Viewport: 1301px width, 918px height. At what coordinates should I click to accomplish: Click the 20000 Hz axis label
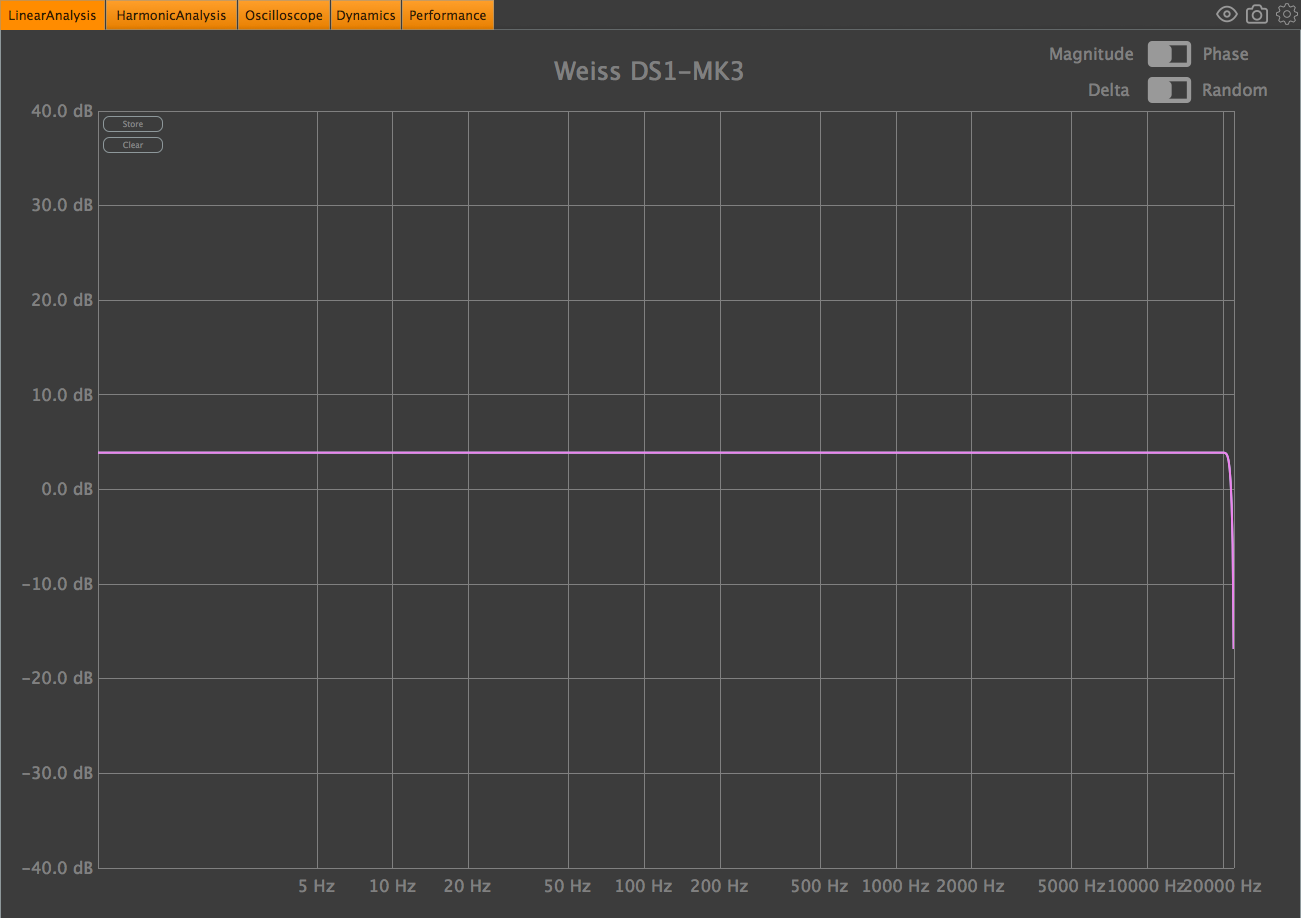1223,886
